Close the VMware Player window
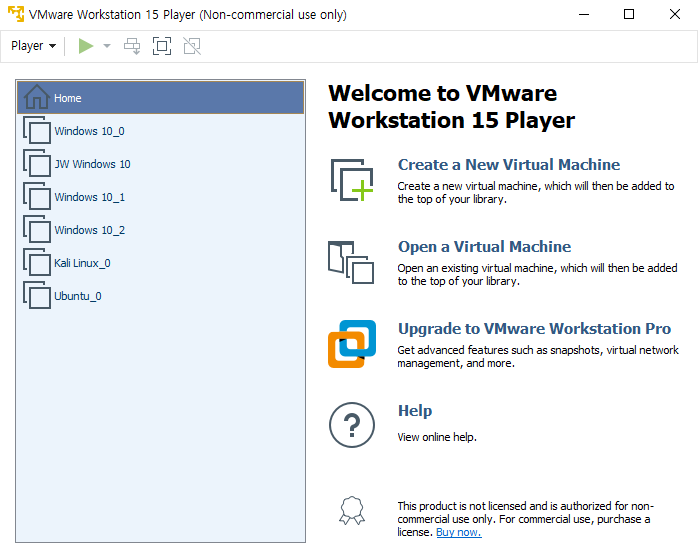Screen dimensions: 698x559 [675, 14]
